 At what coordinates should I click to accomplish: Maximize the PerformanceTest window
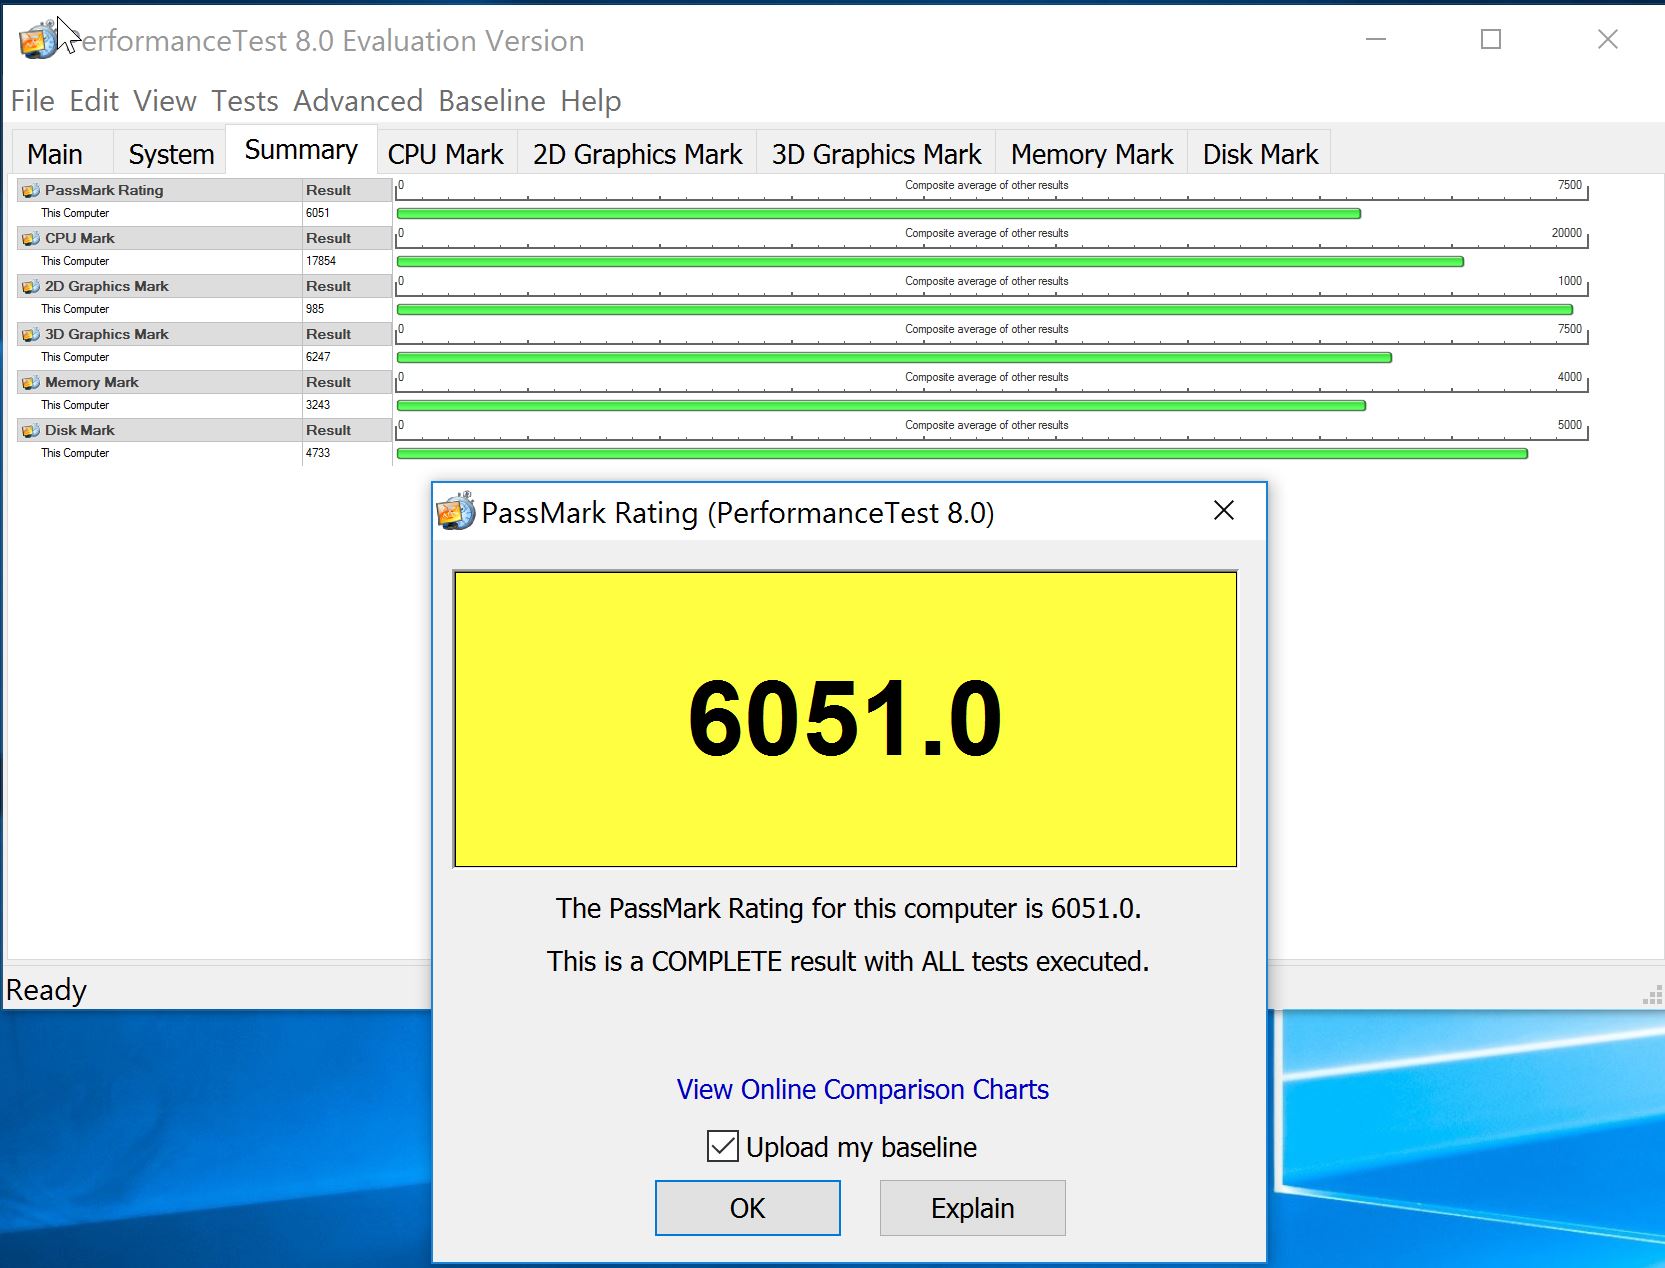pyautogui.click(x=1491, y=39)
